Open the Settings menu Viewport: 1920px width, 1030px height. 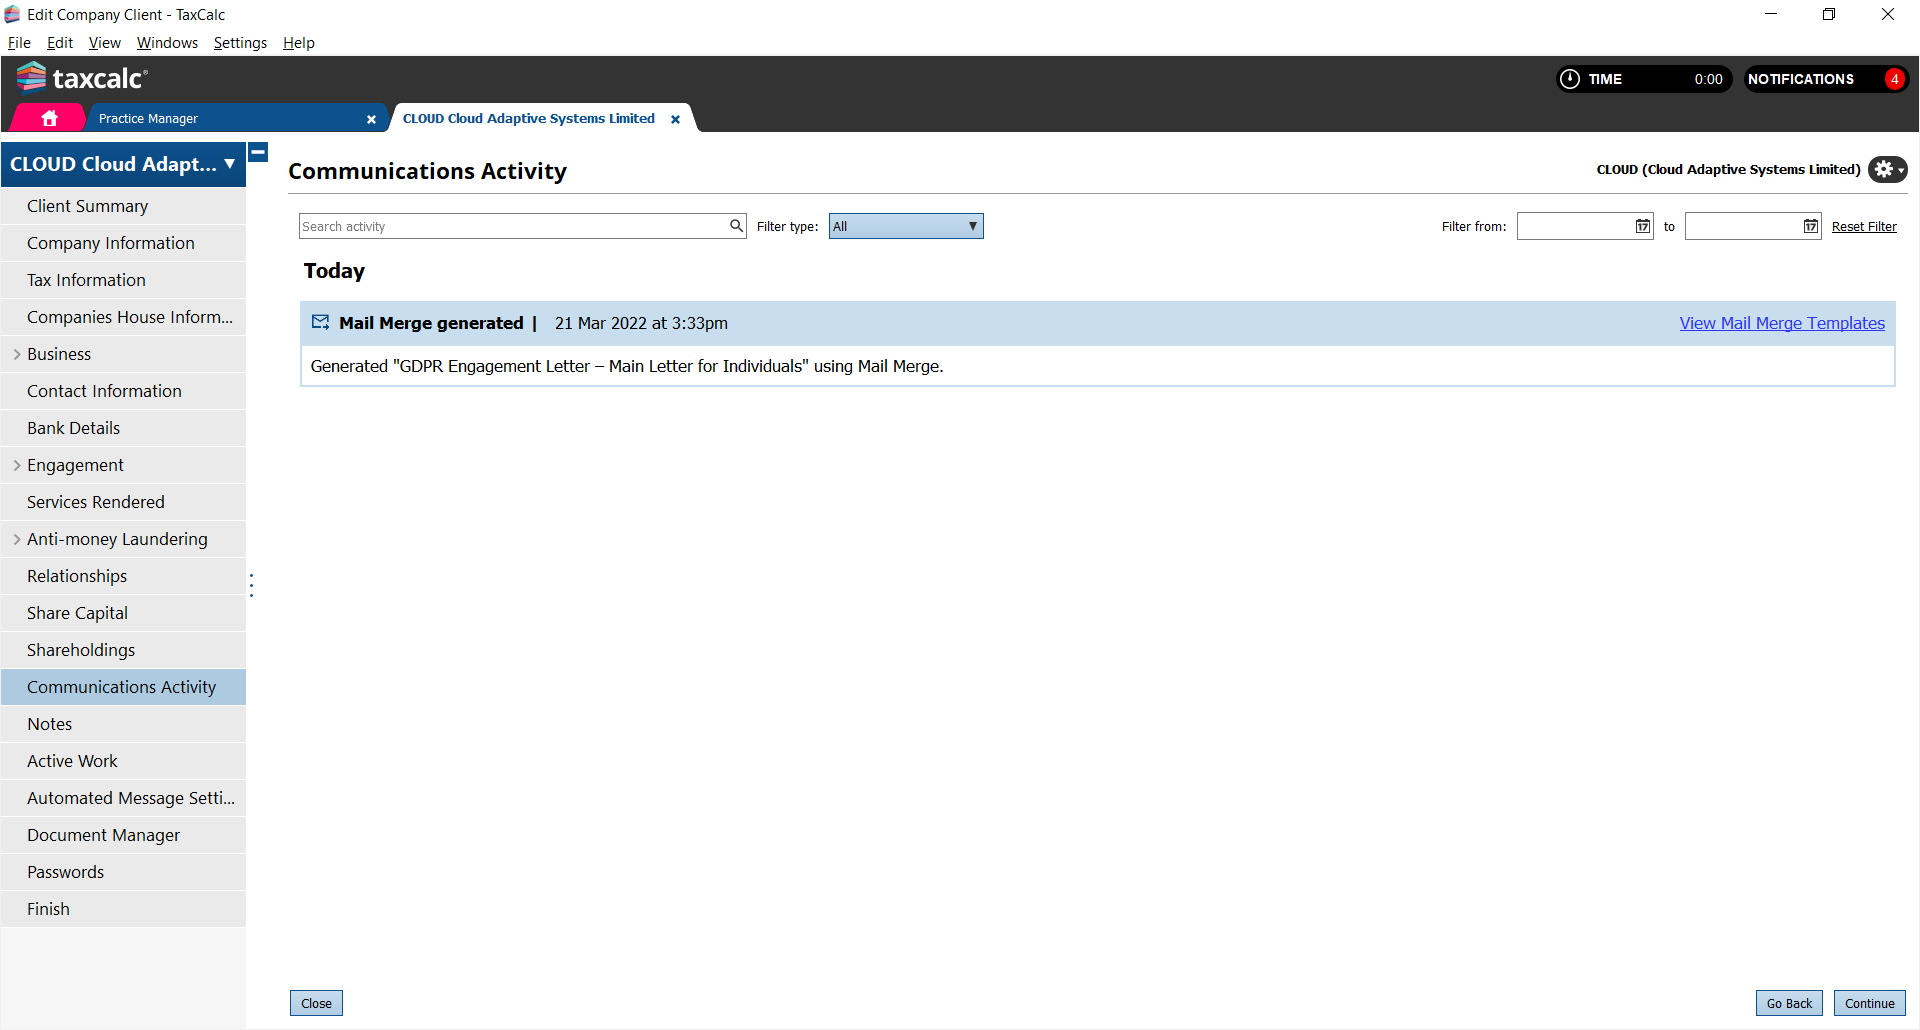click(x=240, y=43)
